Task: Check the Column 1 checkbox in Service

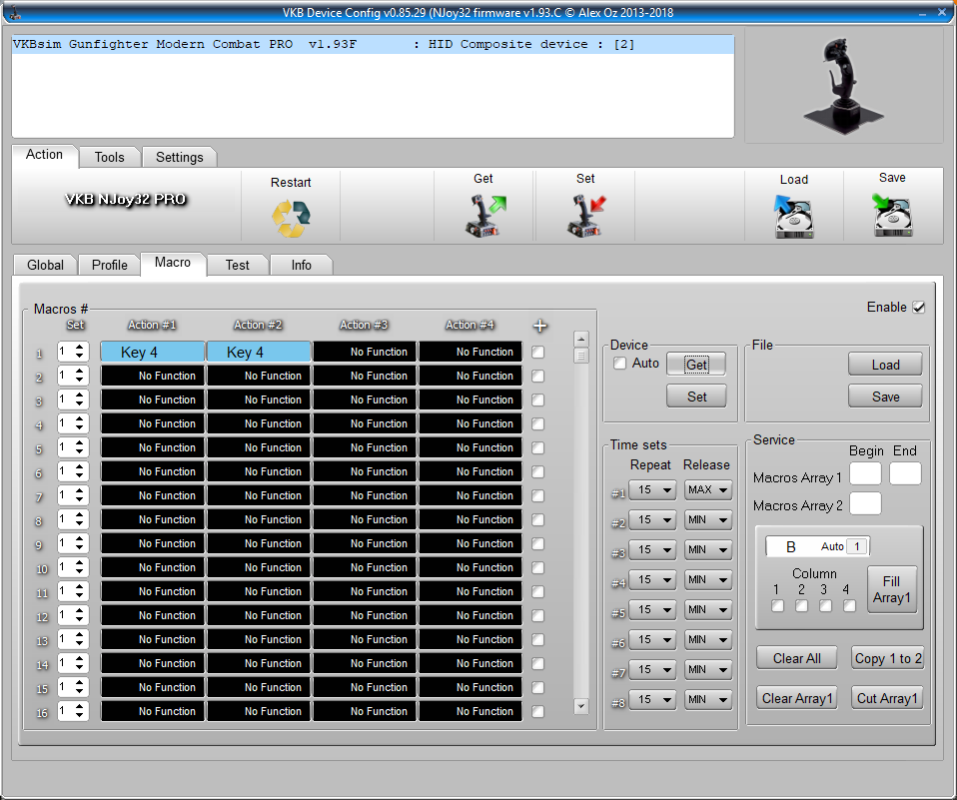Action: click(x=777, y=606)
